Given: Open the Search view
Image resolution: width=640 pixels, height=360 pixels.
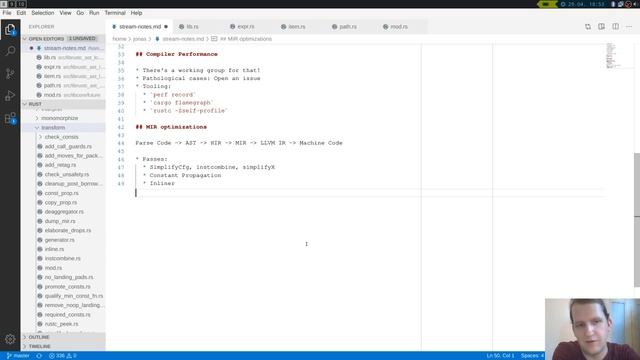Looking at the screenshot, I should (10, 51).
